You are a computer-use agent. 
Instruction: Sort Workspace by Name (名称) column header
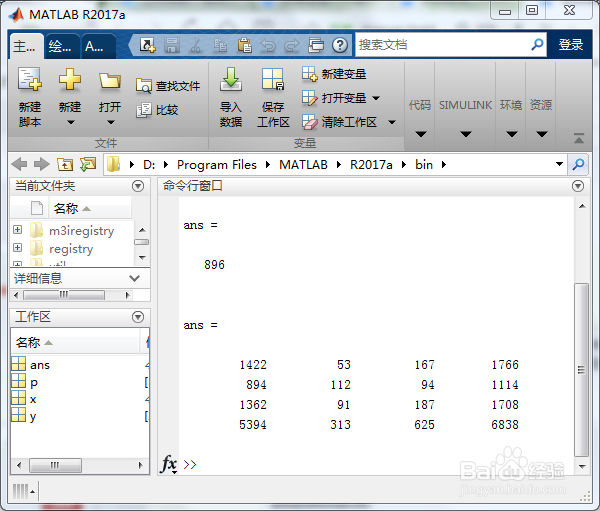click(x=76, y=342)
